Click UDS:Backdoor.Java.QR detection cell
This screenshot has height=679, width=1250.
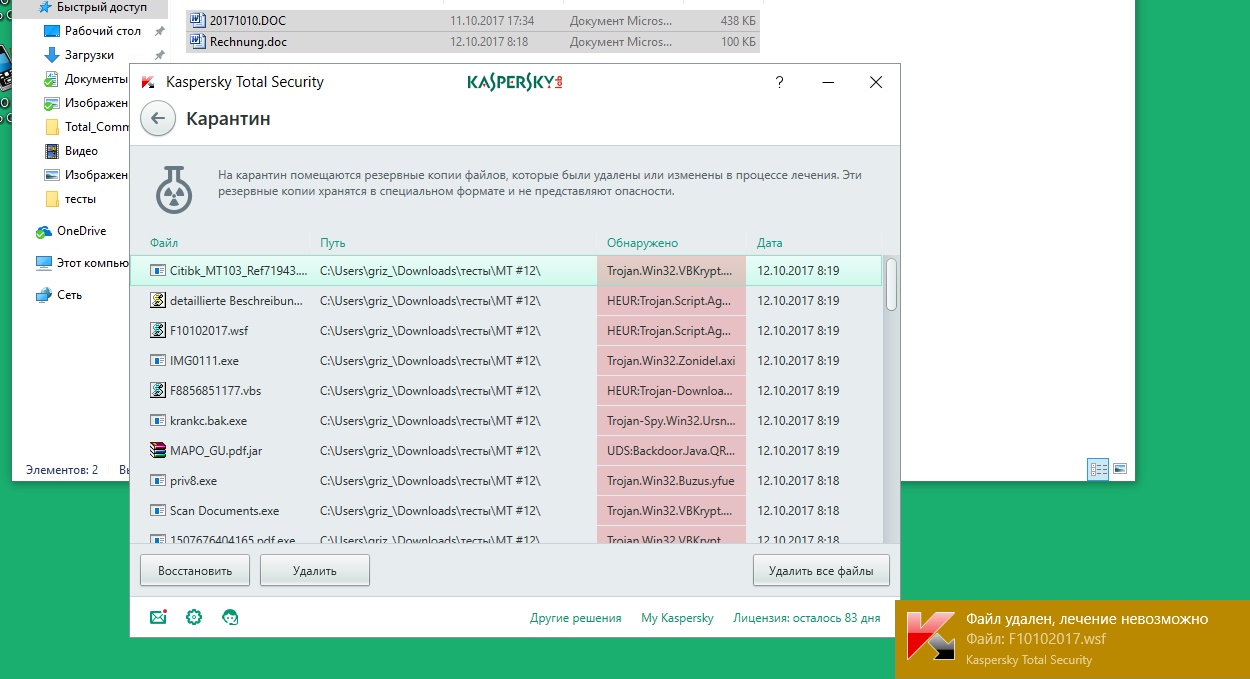671,450
